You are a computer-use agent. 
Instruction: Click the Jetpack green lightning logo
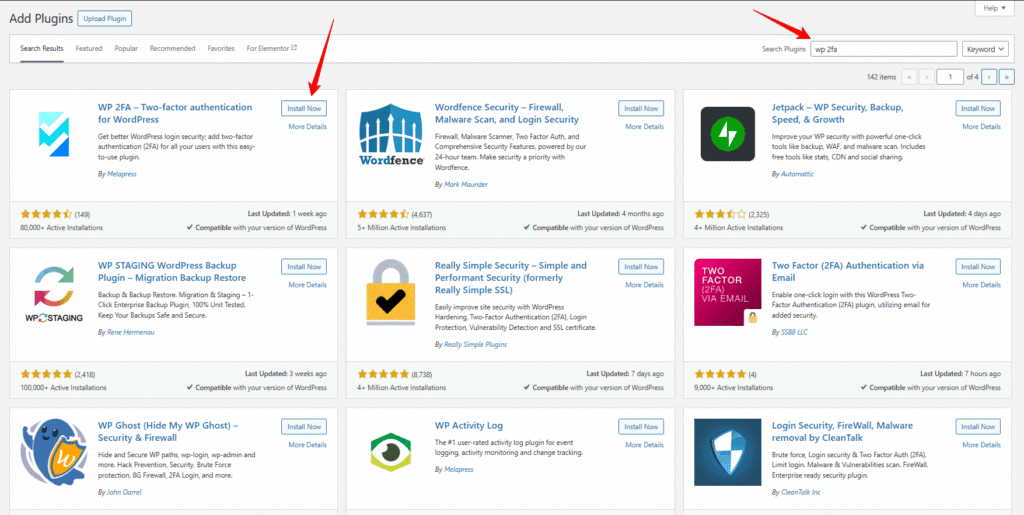pos(728,134)
